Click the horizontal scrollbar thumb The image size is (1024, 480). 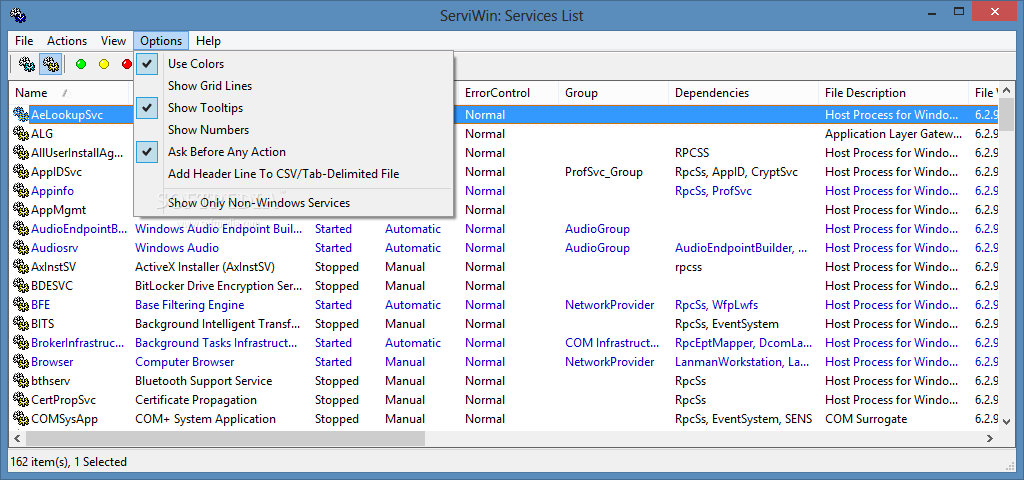point(223,439)
